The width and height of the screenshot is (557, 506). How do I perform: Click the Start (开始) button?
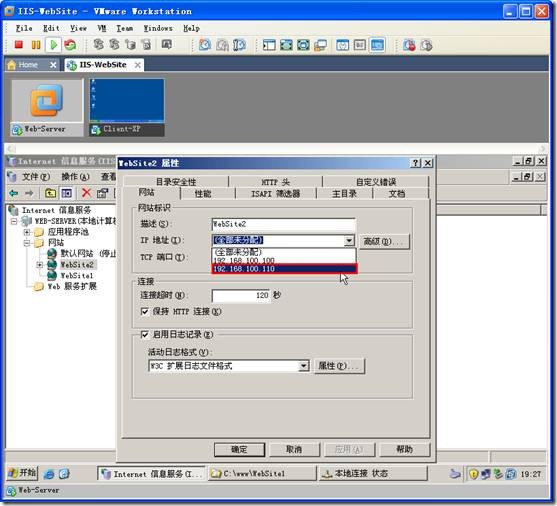pyautogui.click(x=22, y=473)
